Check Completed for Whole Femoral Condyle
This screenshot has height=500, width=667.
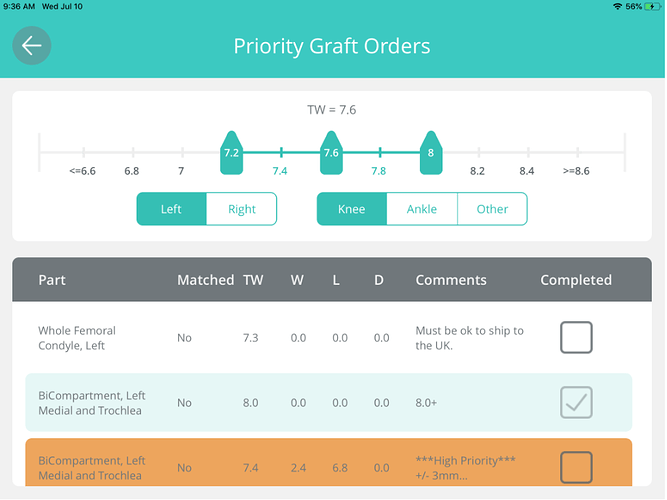point(576,337)
